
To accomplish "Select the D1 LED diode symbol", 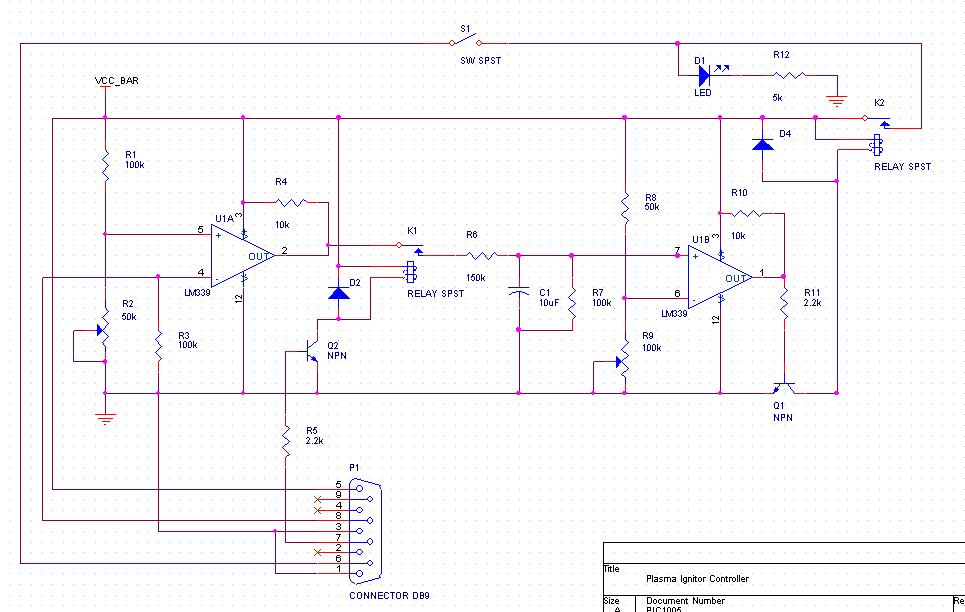I will pos(705,76).
